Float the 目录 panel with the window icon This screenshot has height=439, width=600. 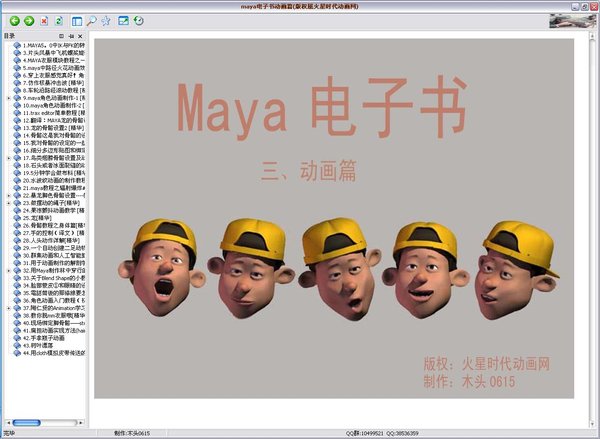click(x=61, y=36)
